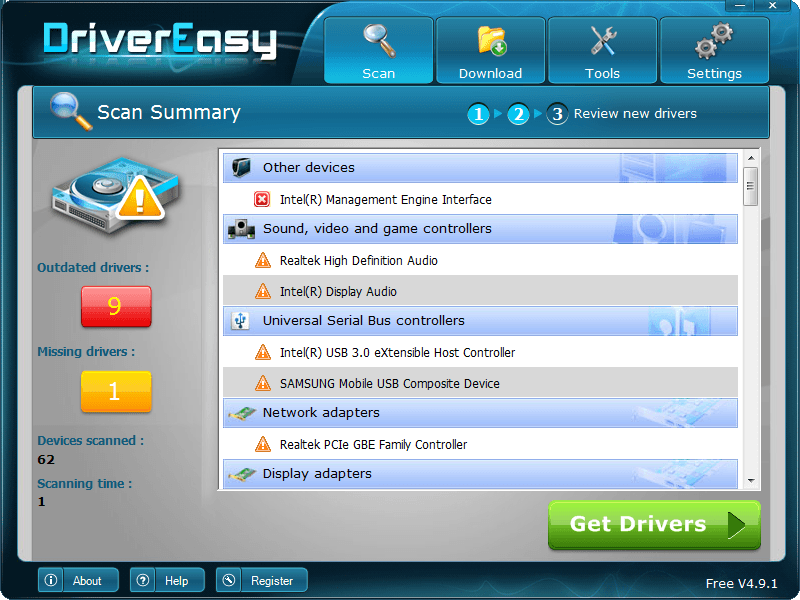Click the Register button
Image resolution: width=800 pixels, height=600 pixels.
(261, 580)
